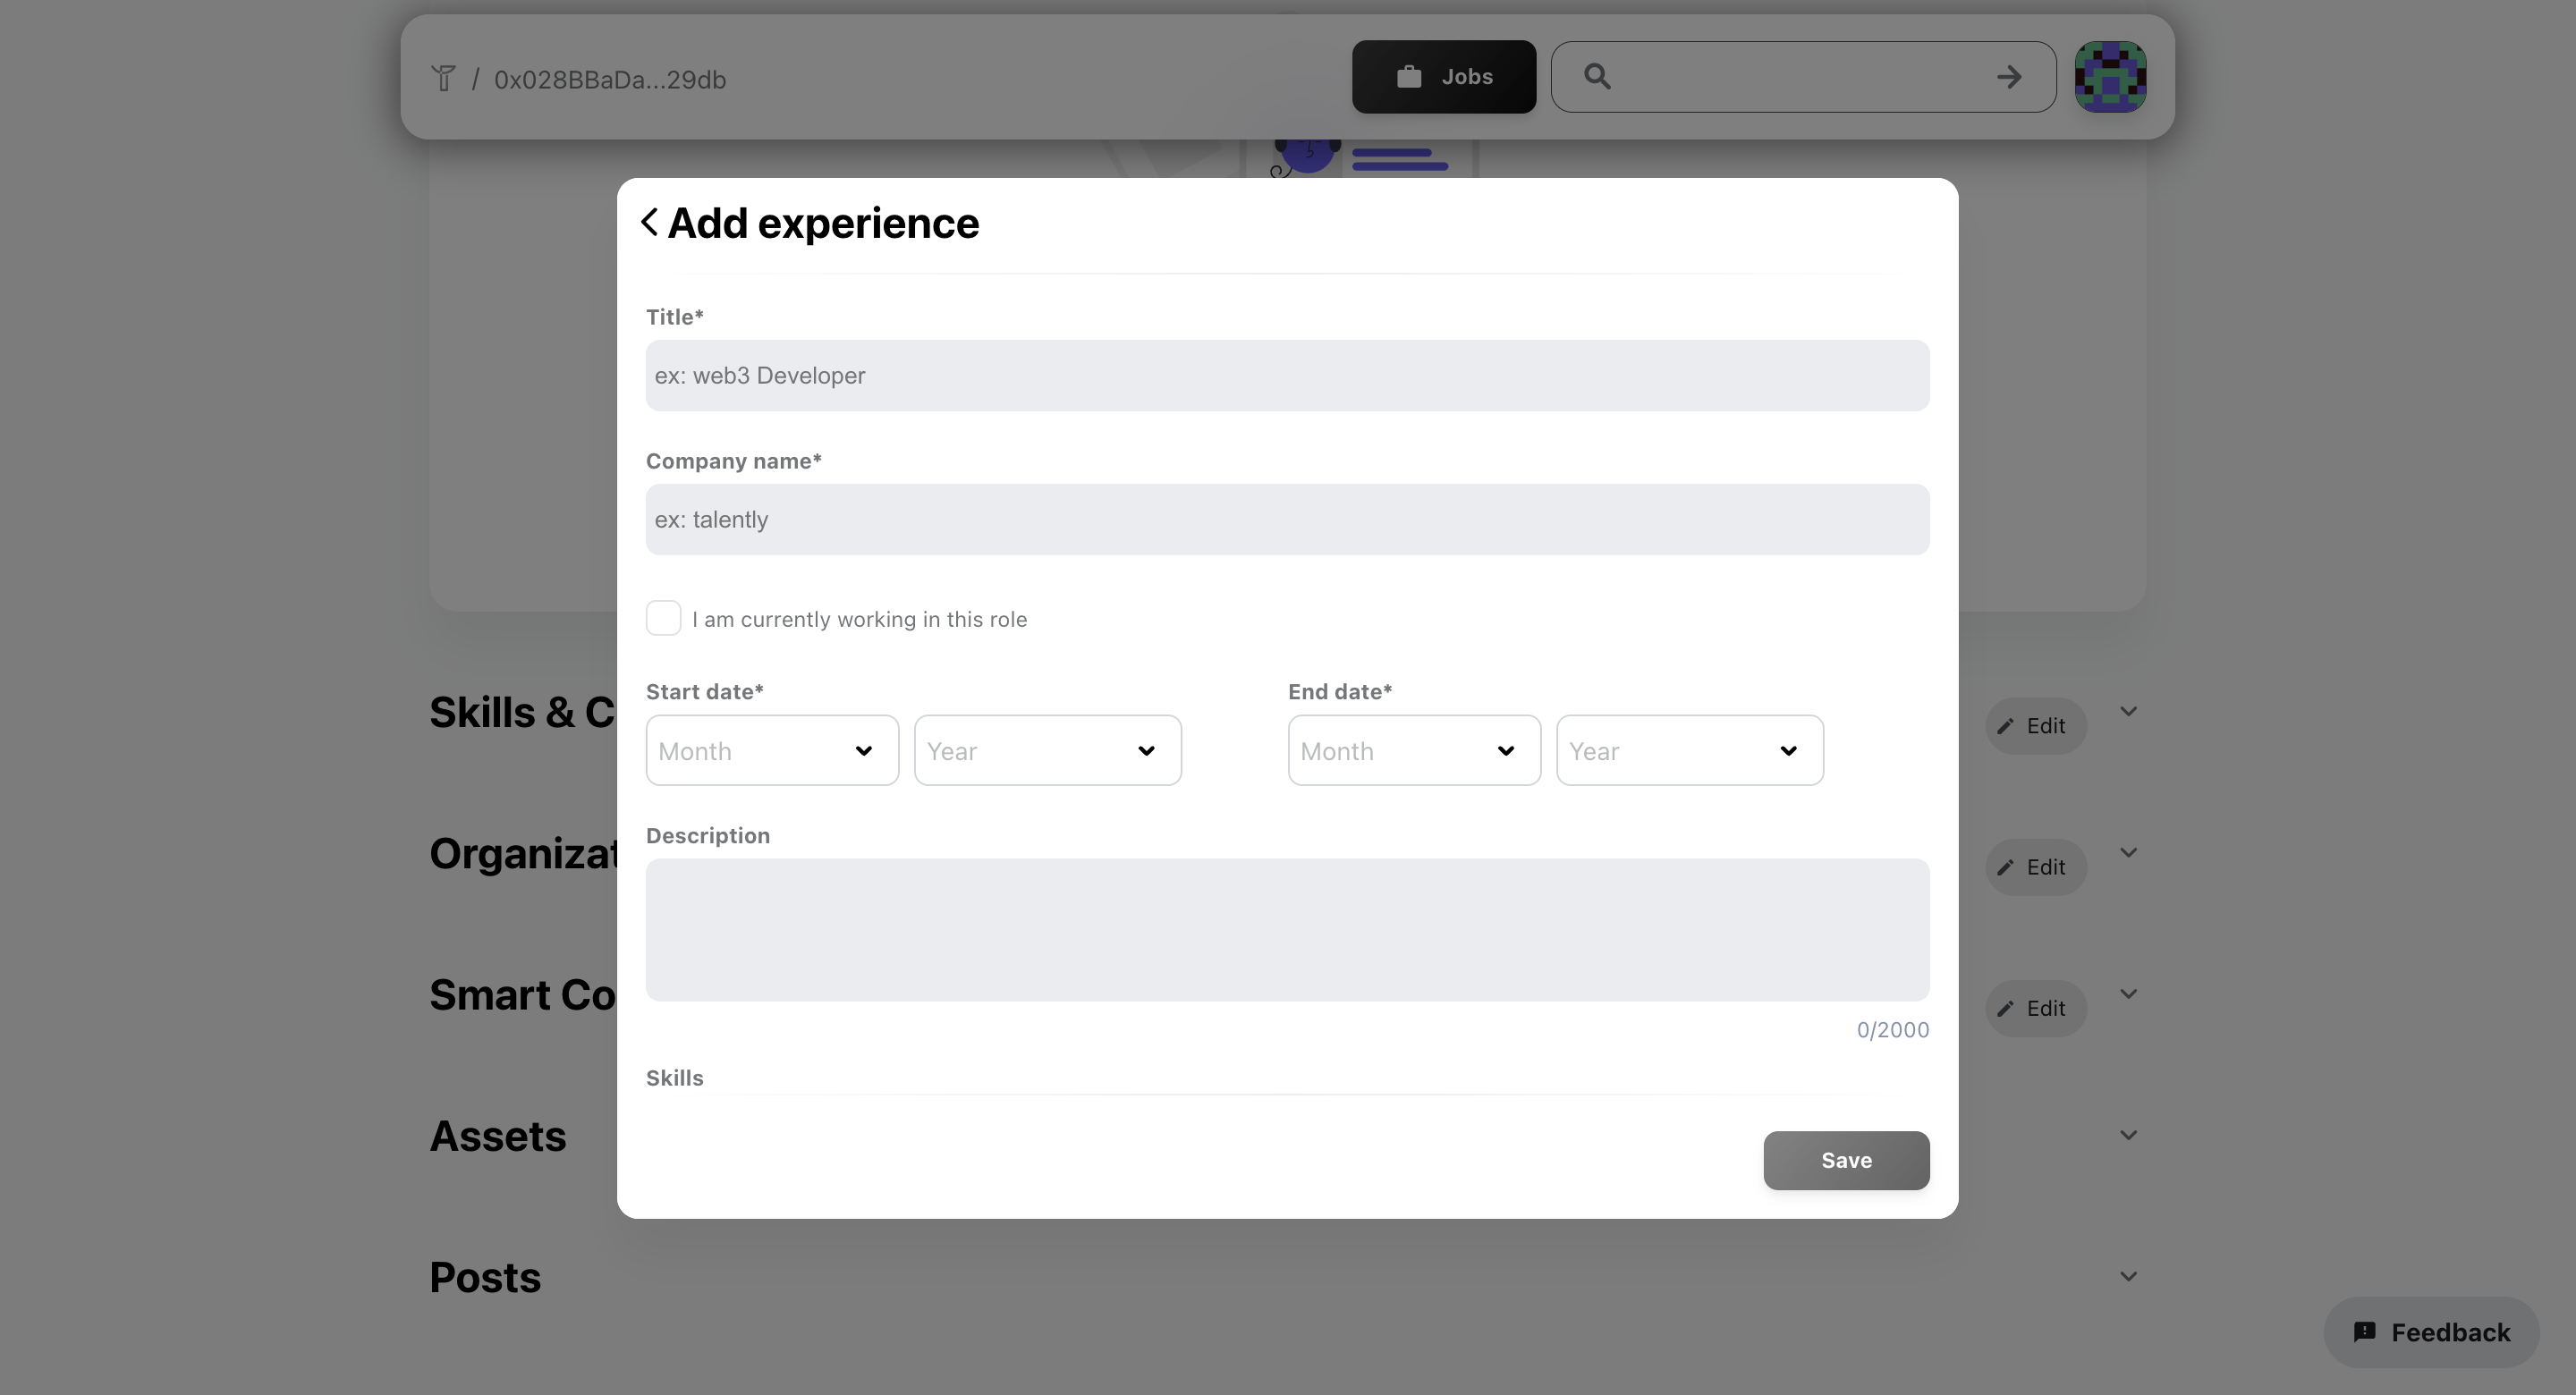The image size is (2576, 1395).
Task: Open the Start date Year dropdown
Action: [x=1047, y=750]
